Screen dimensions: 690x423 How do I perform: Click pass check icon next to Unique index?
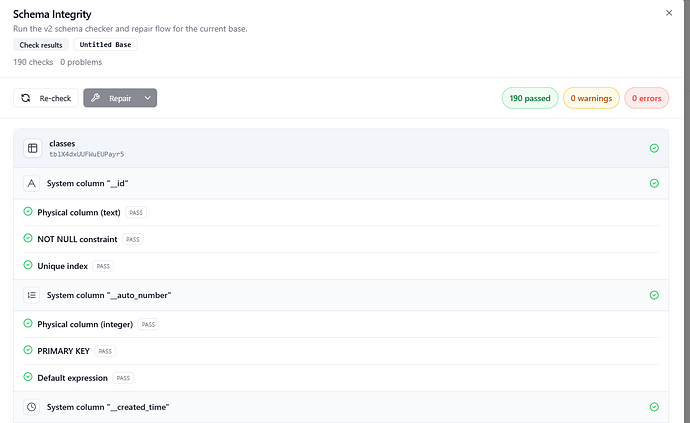[x=28, y=266]
